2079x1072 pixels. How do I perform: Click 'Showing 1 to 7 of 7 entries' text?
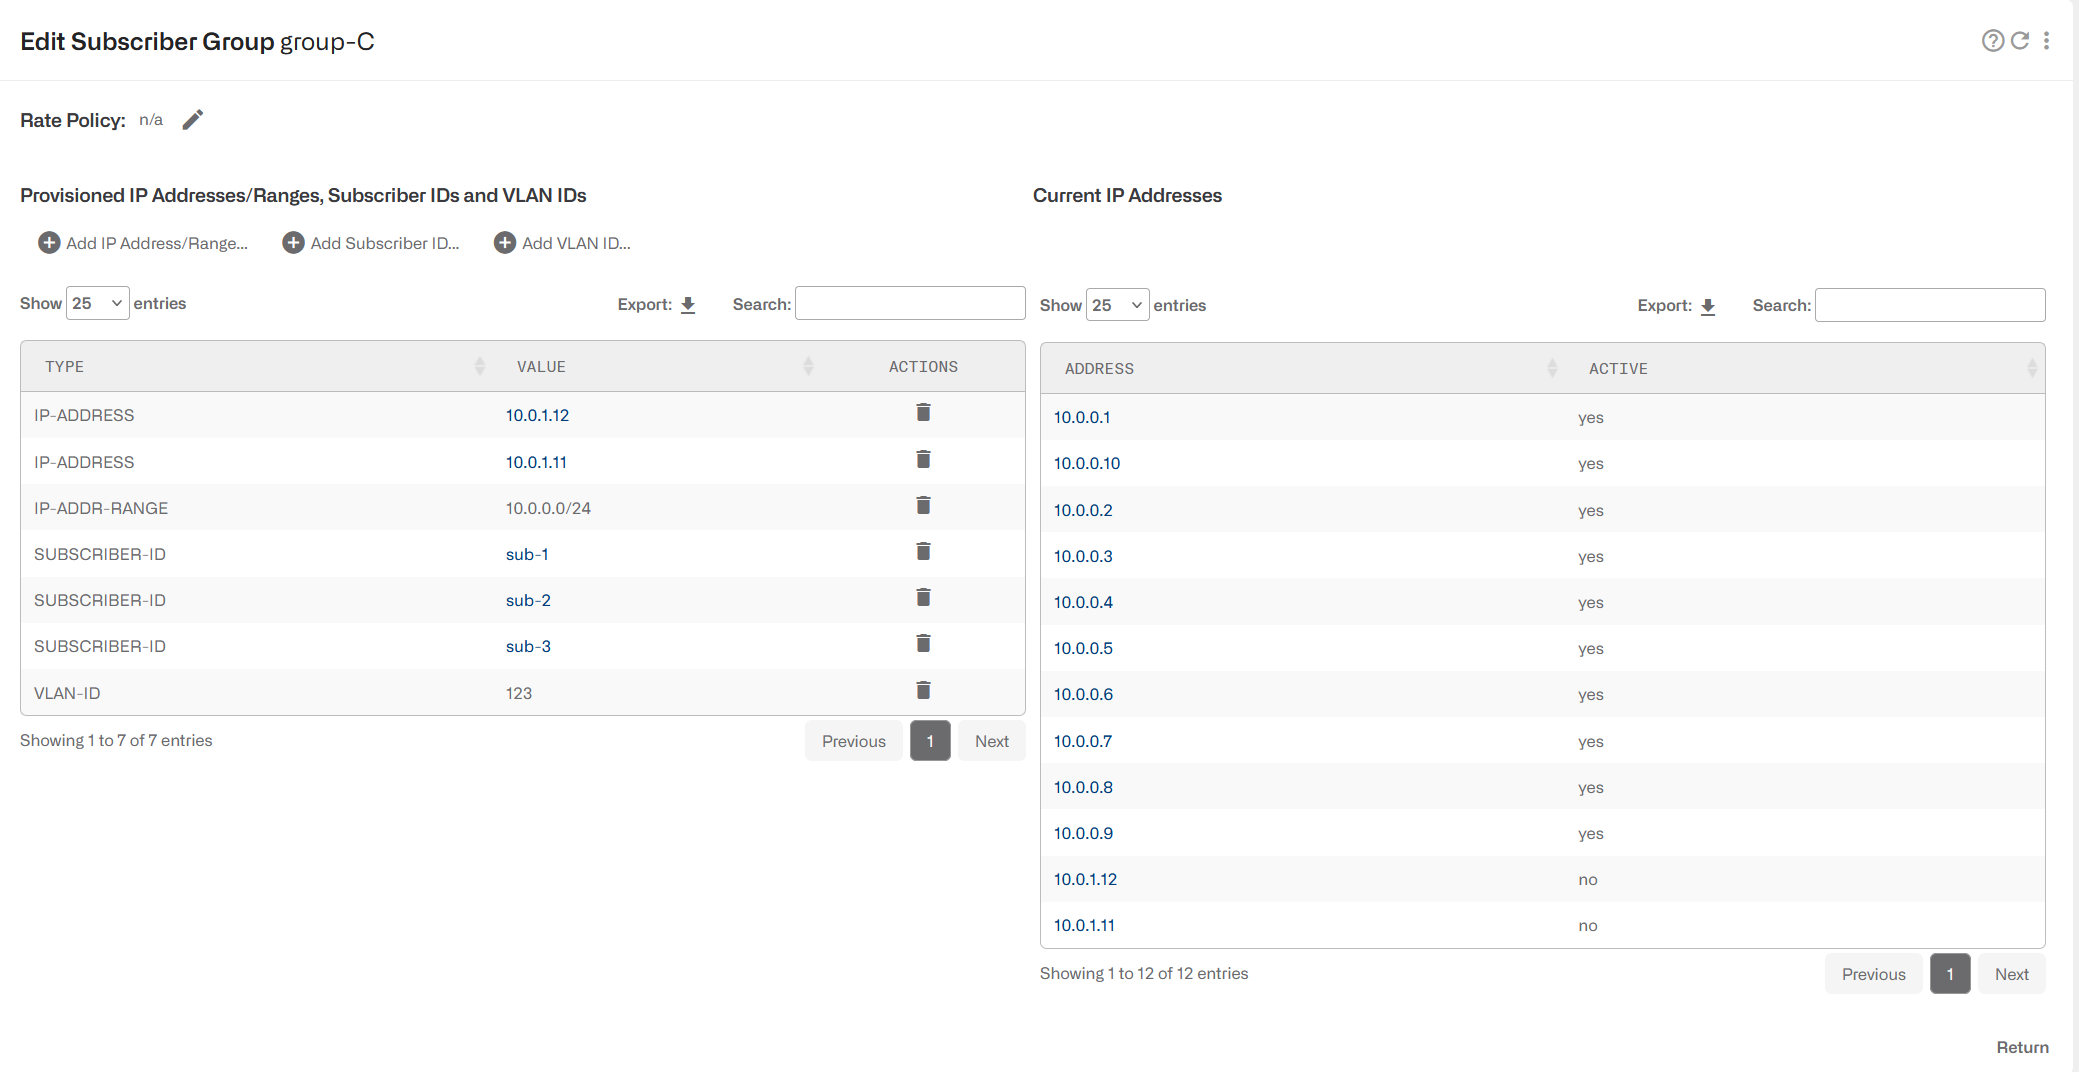(116, 740)
